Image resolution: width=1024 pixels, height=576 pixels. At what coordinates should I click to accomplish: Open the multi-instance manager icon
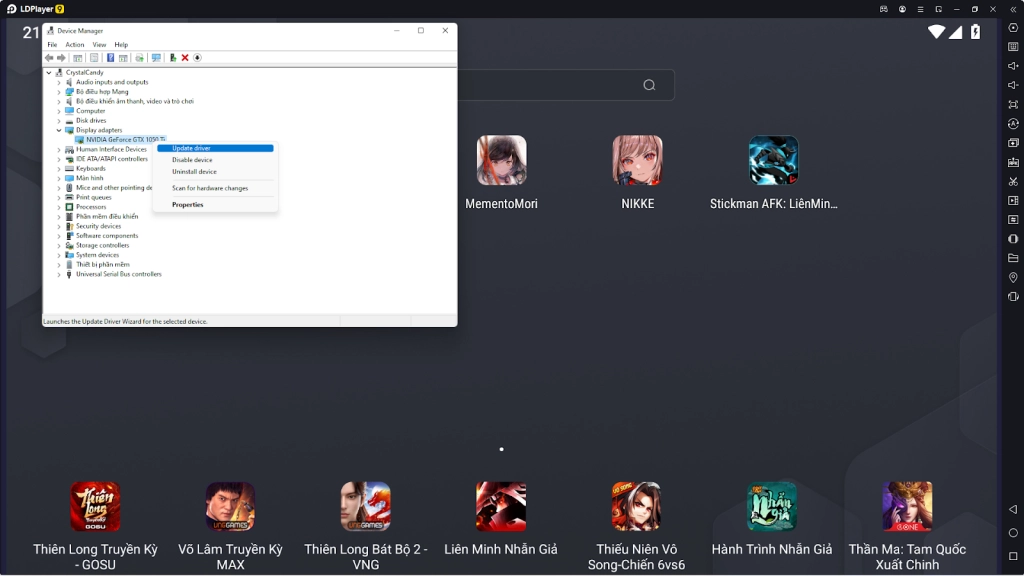(1013, 143)
